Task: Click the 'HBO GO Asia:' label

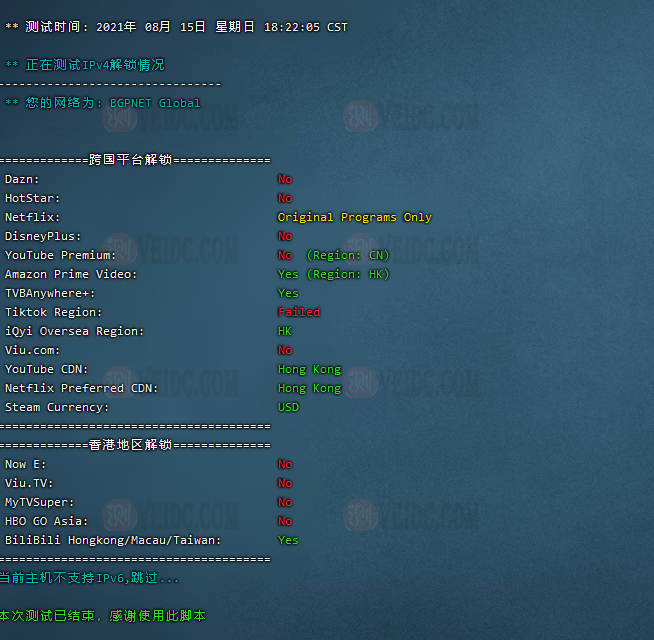Action: [46, 521]
